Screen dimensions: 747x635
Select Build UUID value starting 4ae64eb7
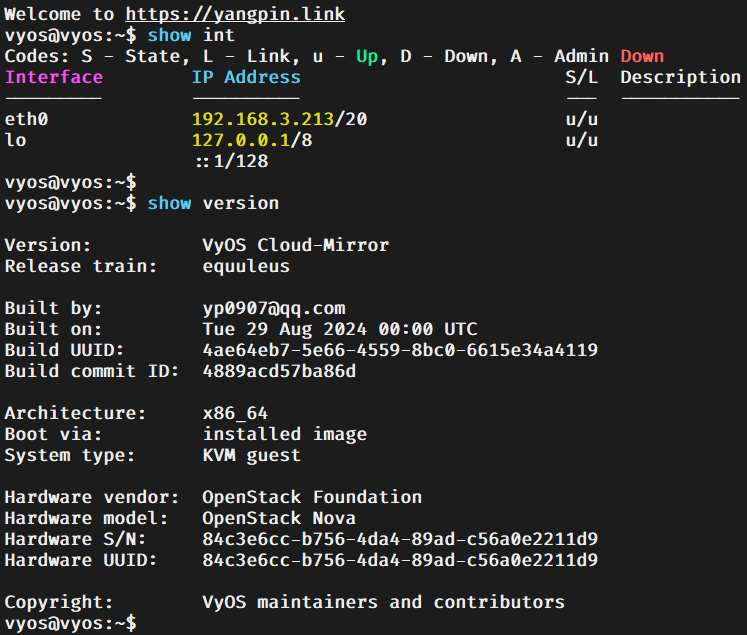tap(400, 350)
